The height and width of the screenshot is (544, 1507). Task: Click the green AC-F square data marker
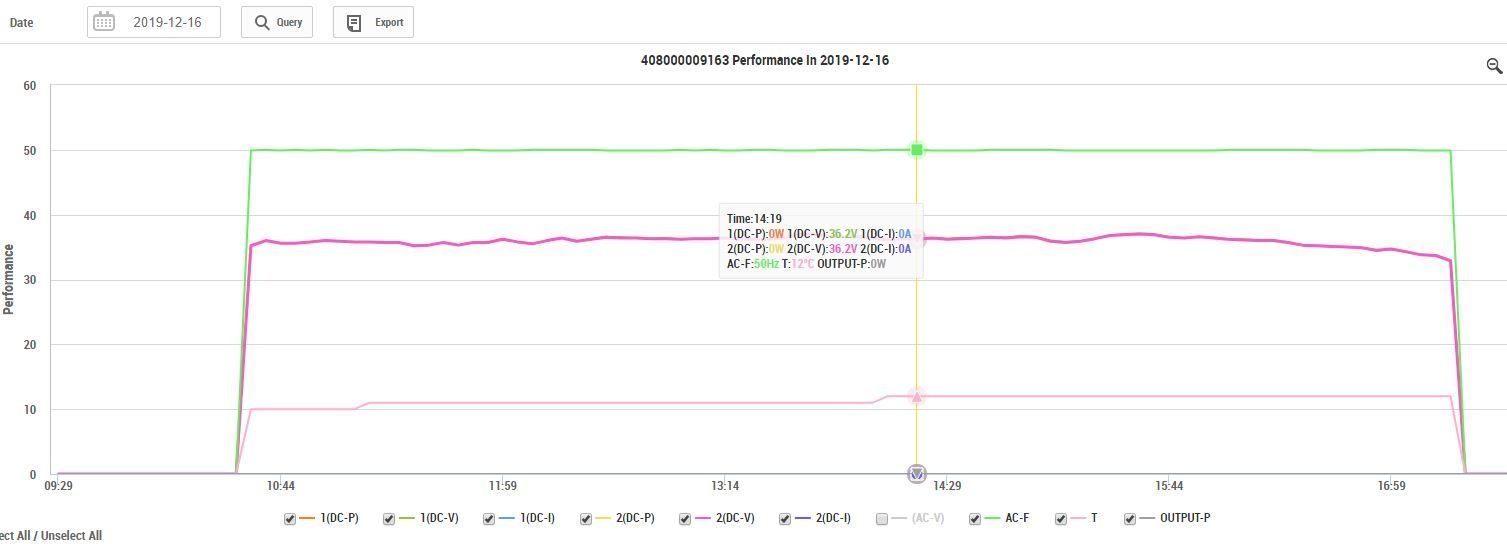point(916,150)
